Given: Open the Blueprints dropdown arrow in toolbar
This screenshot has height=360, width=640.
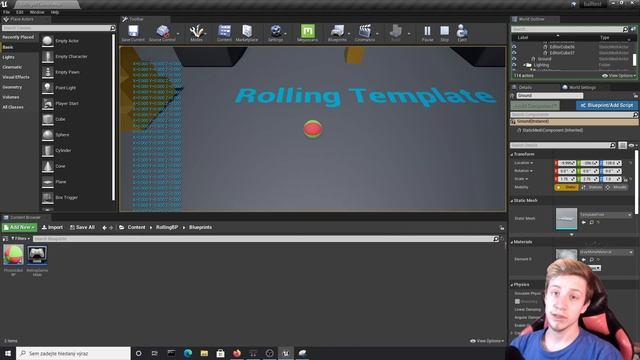Looking at the screenshot, I should [349, 34].
